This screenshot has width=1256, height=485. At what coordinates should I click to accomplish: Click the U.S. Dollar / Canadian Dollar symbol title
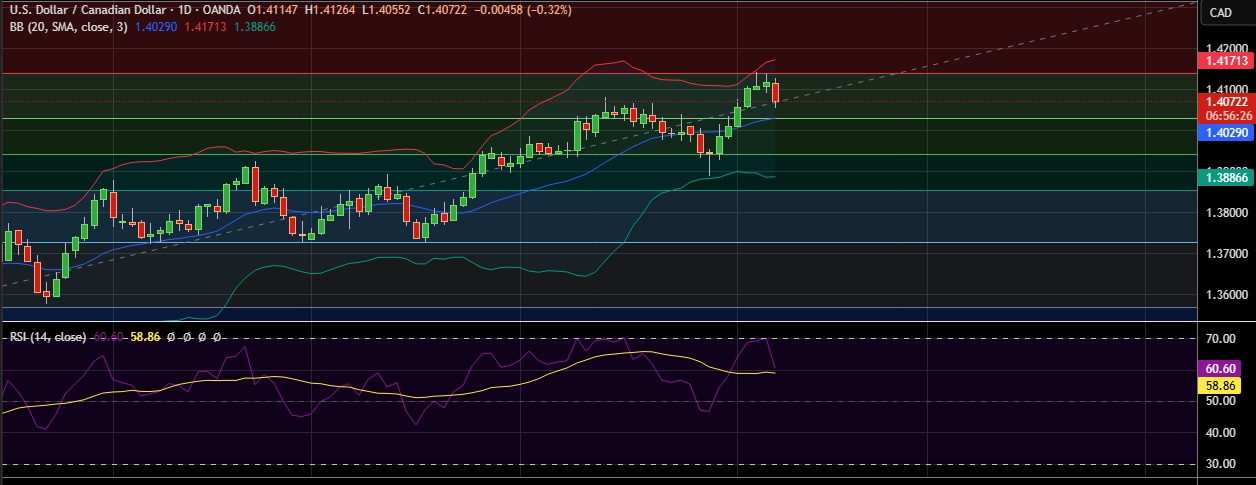[93, 11]
